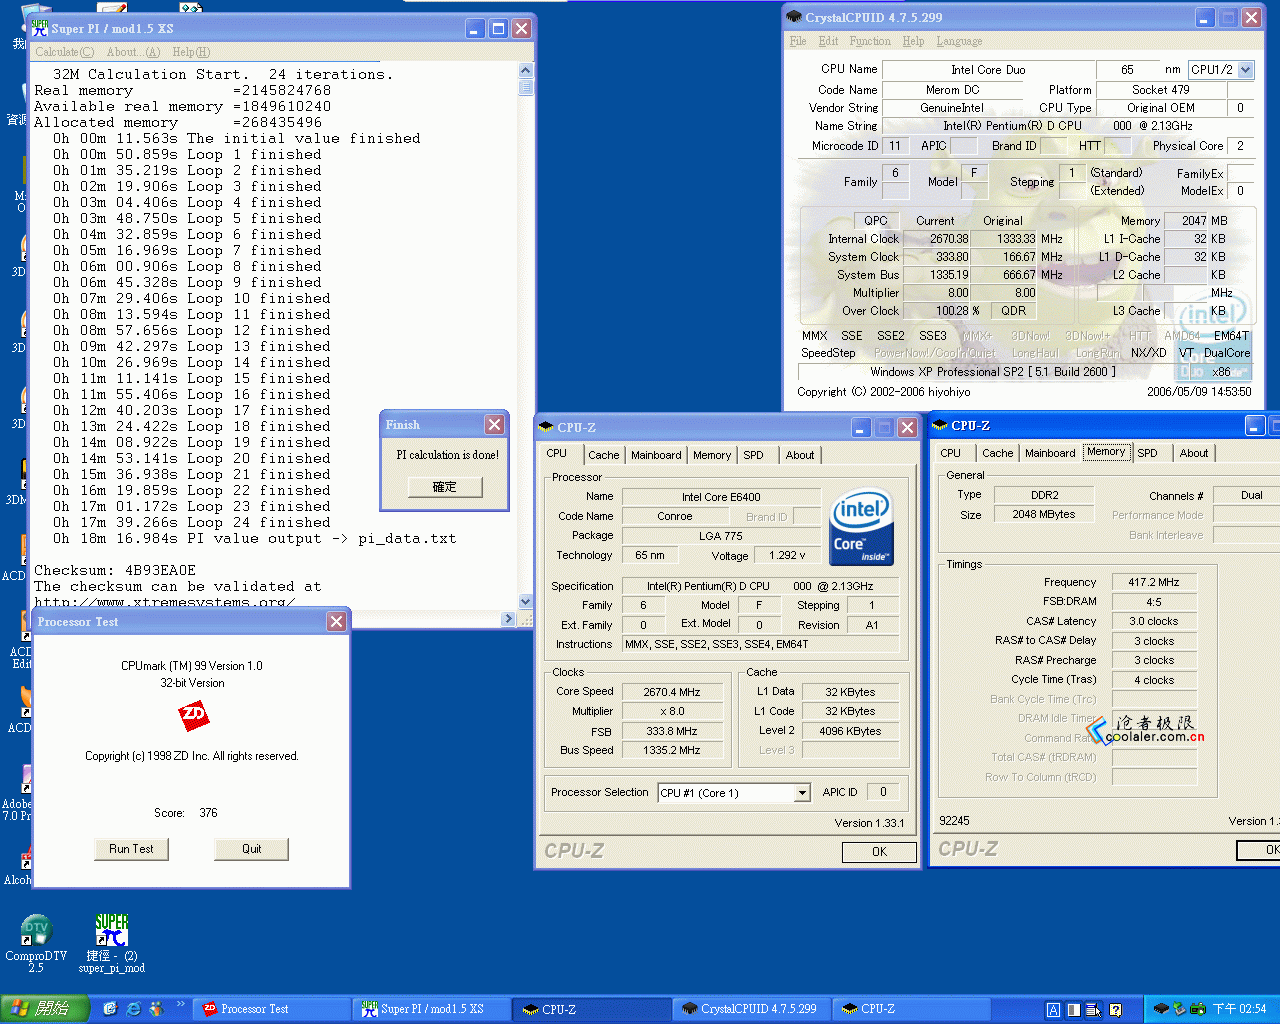Click the Score value 376 in Processor Test
This screenshot has width=1280, height=1024.
208,813
